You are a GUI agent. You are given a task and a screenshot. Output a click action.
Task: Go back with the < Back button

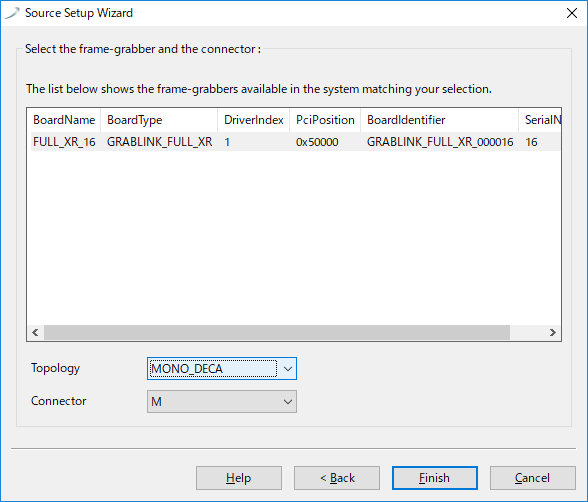coord(337,478)
